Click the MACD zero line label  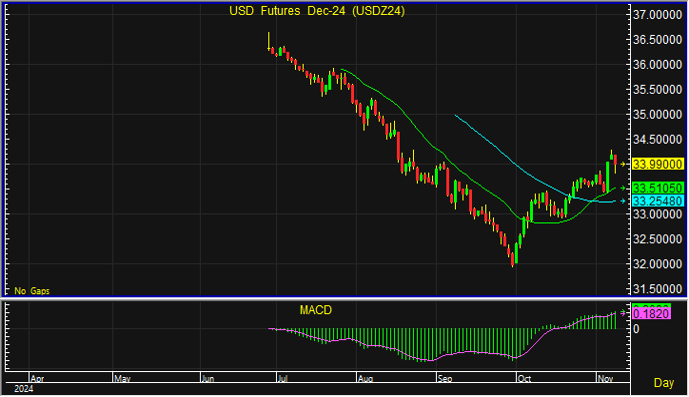[x=636, y=329]
